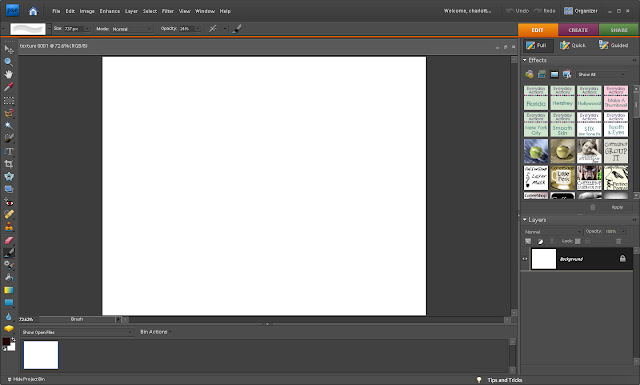640x385 pixels.
Task: Open the brush Mode dropdown
Action: (132, 29)
